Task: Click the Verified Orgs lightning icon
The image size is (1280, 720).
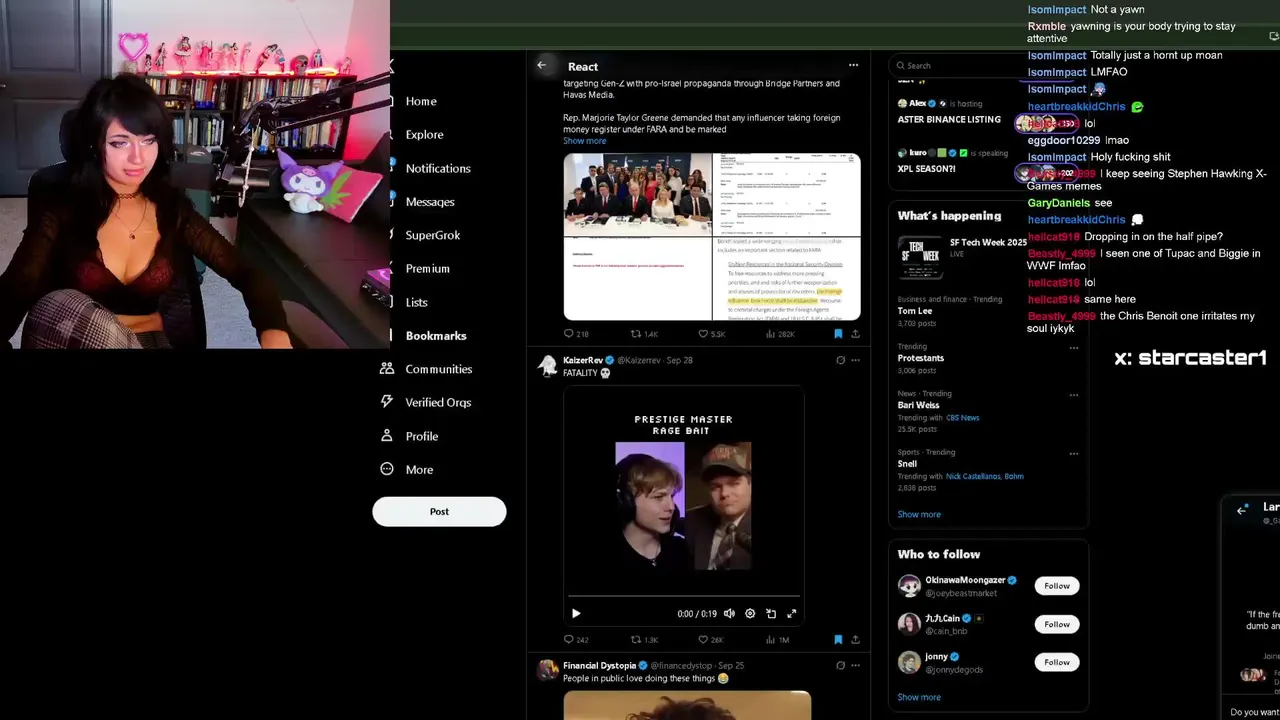Action: 387,402
